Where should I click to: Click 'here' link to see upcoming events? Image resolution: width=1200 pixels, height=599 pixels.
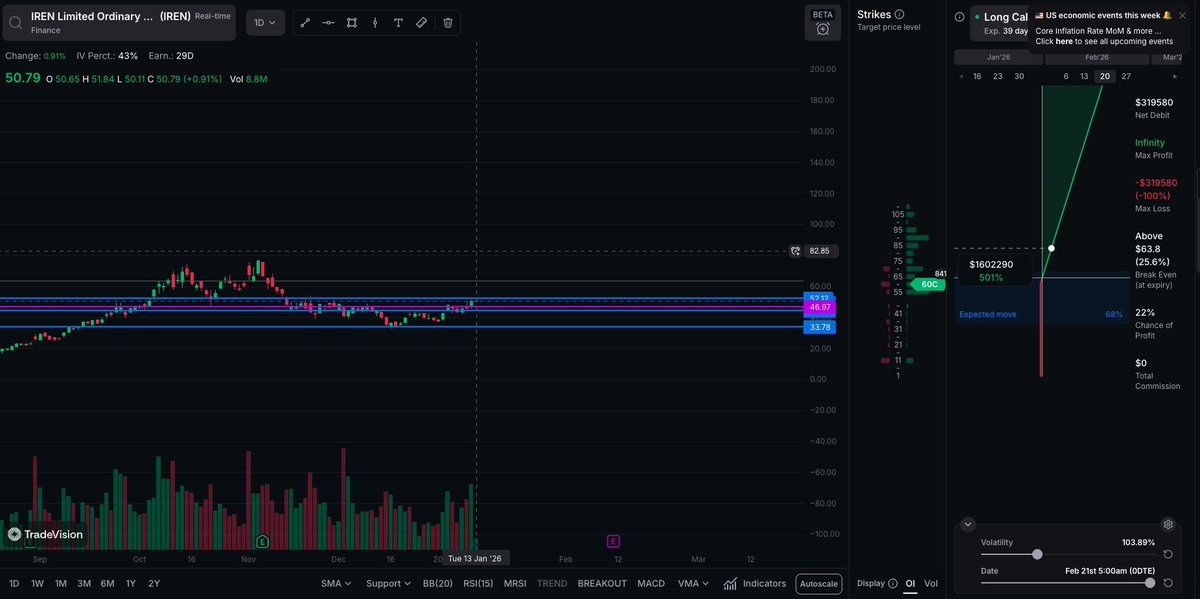pos(1064,41)
